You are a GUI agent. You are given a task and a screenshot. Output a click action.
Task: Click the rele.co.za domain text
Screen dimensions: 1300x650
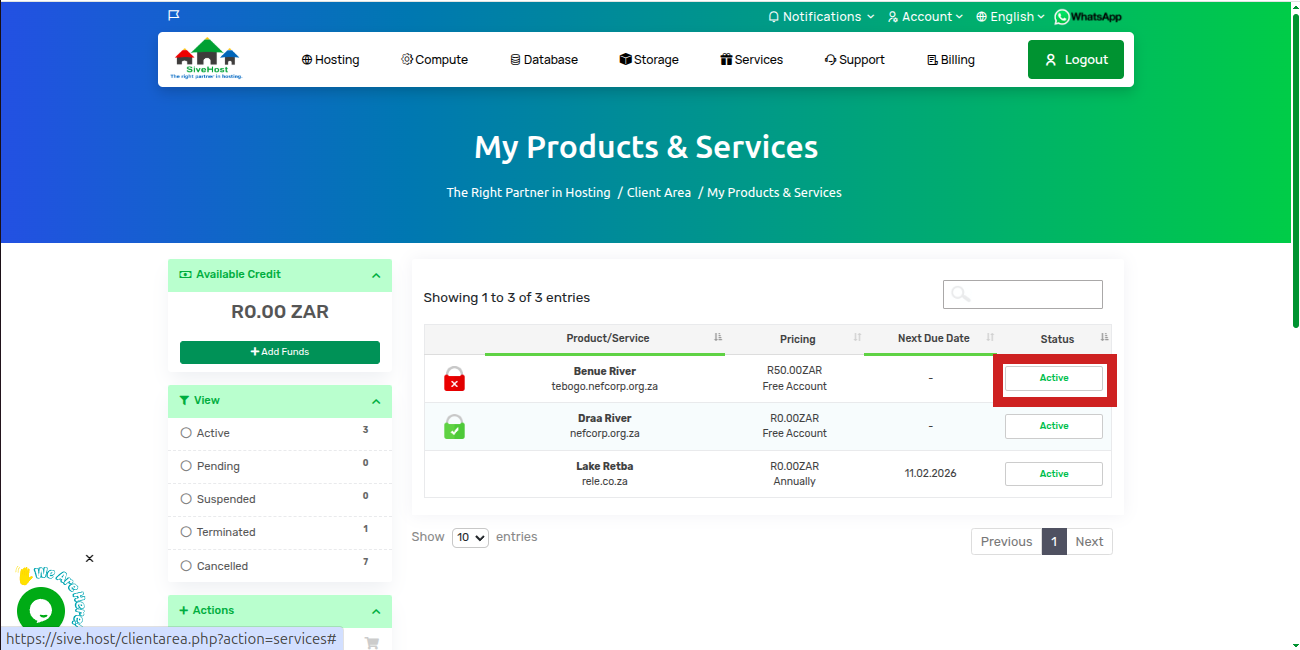pos(605,481)
